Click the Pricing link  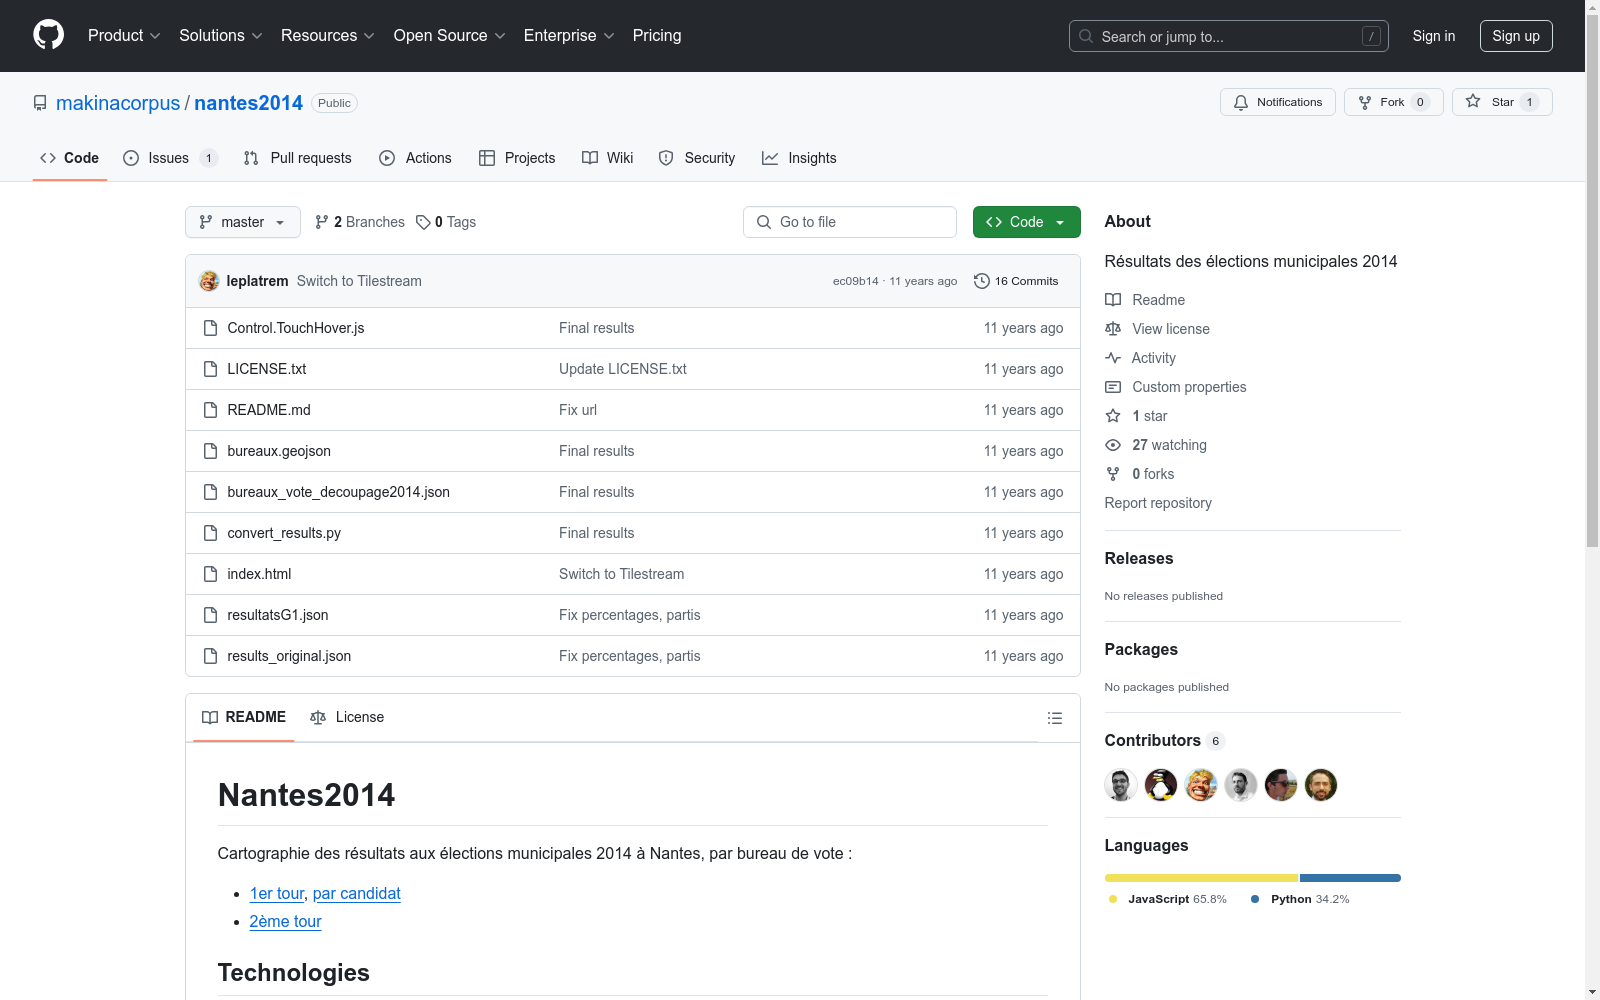tap(657, 36)
